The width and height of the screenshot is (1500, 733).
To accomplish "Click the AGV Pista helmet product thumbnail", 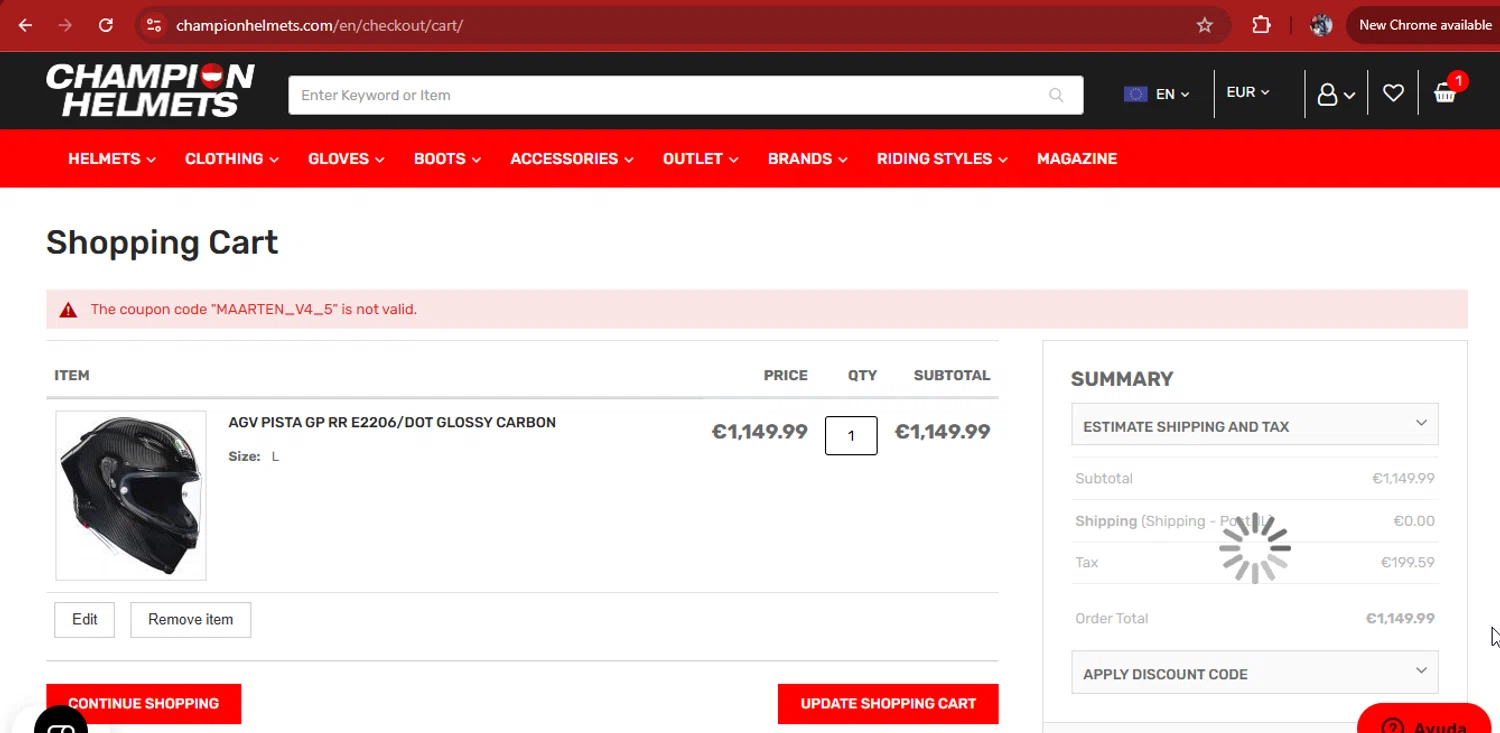I will click(131, 495).
